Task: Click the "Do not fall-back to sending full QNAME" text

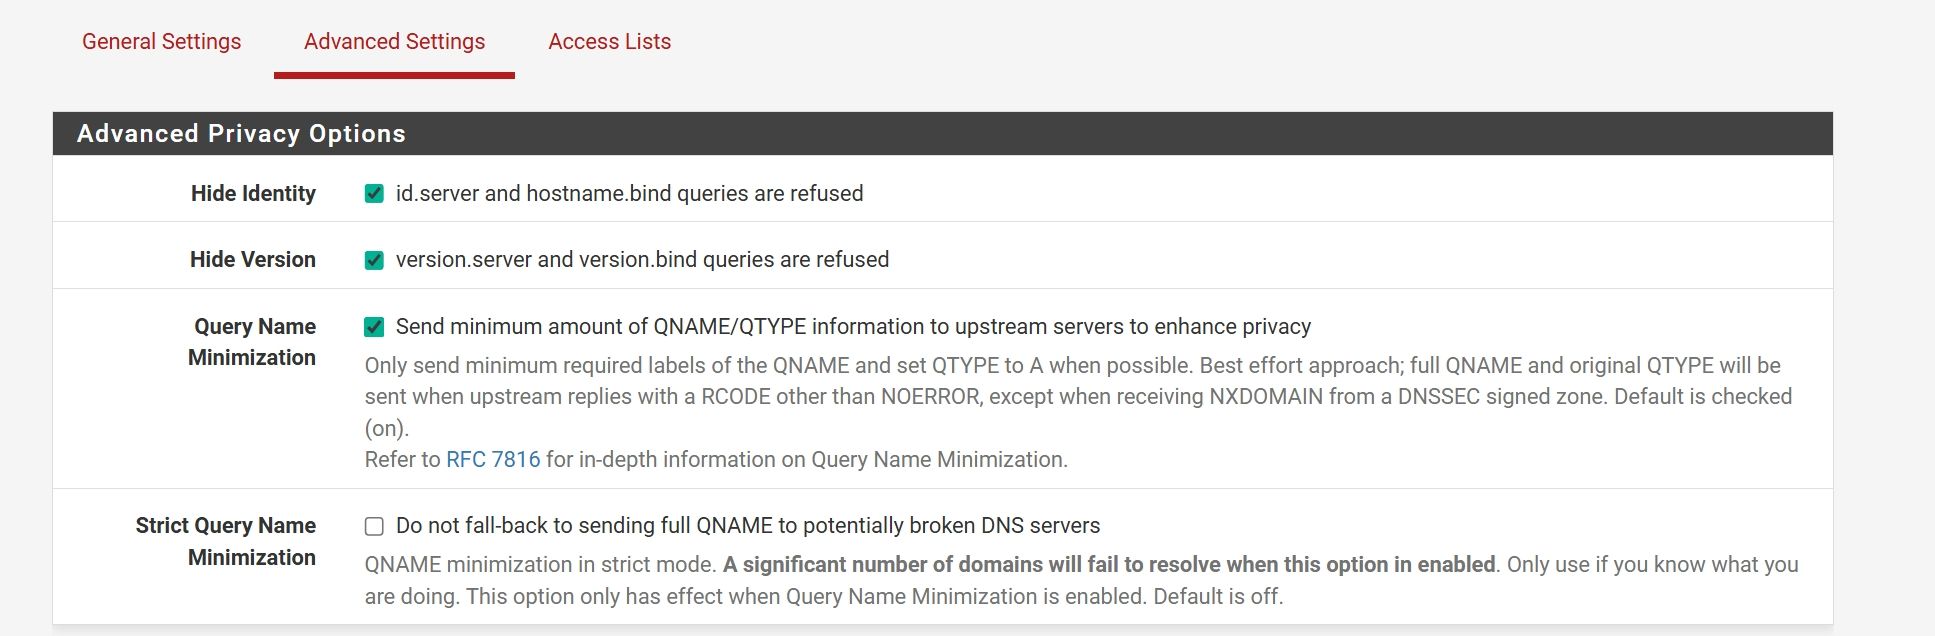Action: tap(747, 526)
